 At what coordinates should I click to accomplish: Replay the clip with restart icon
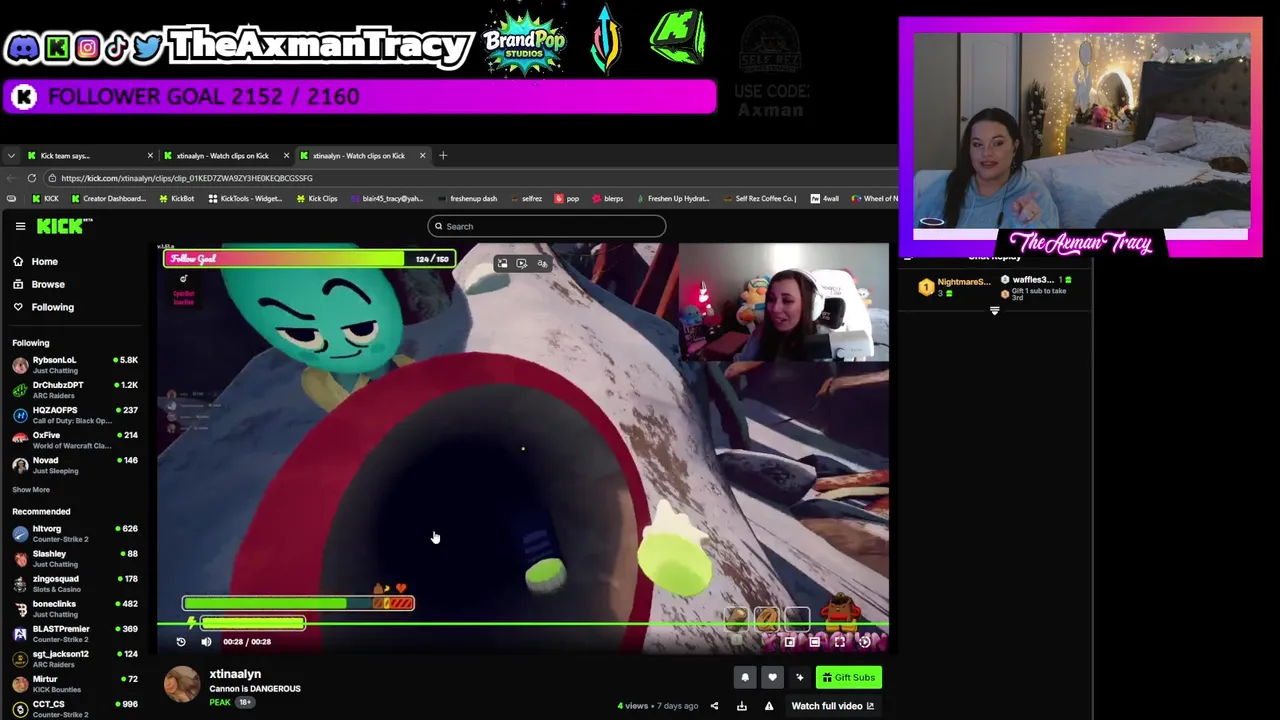coord(181,642)
